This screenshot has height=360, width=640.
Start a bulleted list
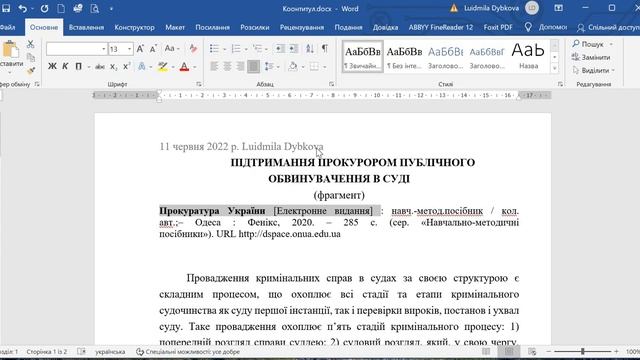pyautogui.click(x=214, y=49)
